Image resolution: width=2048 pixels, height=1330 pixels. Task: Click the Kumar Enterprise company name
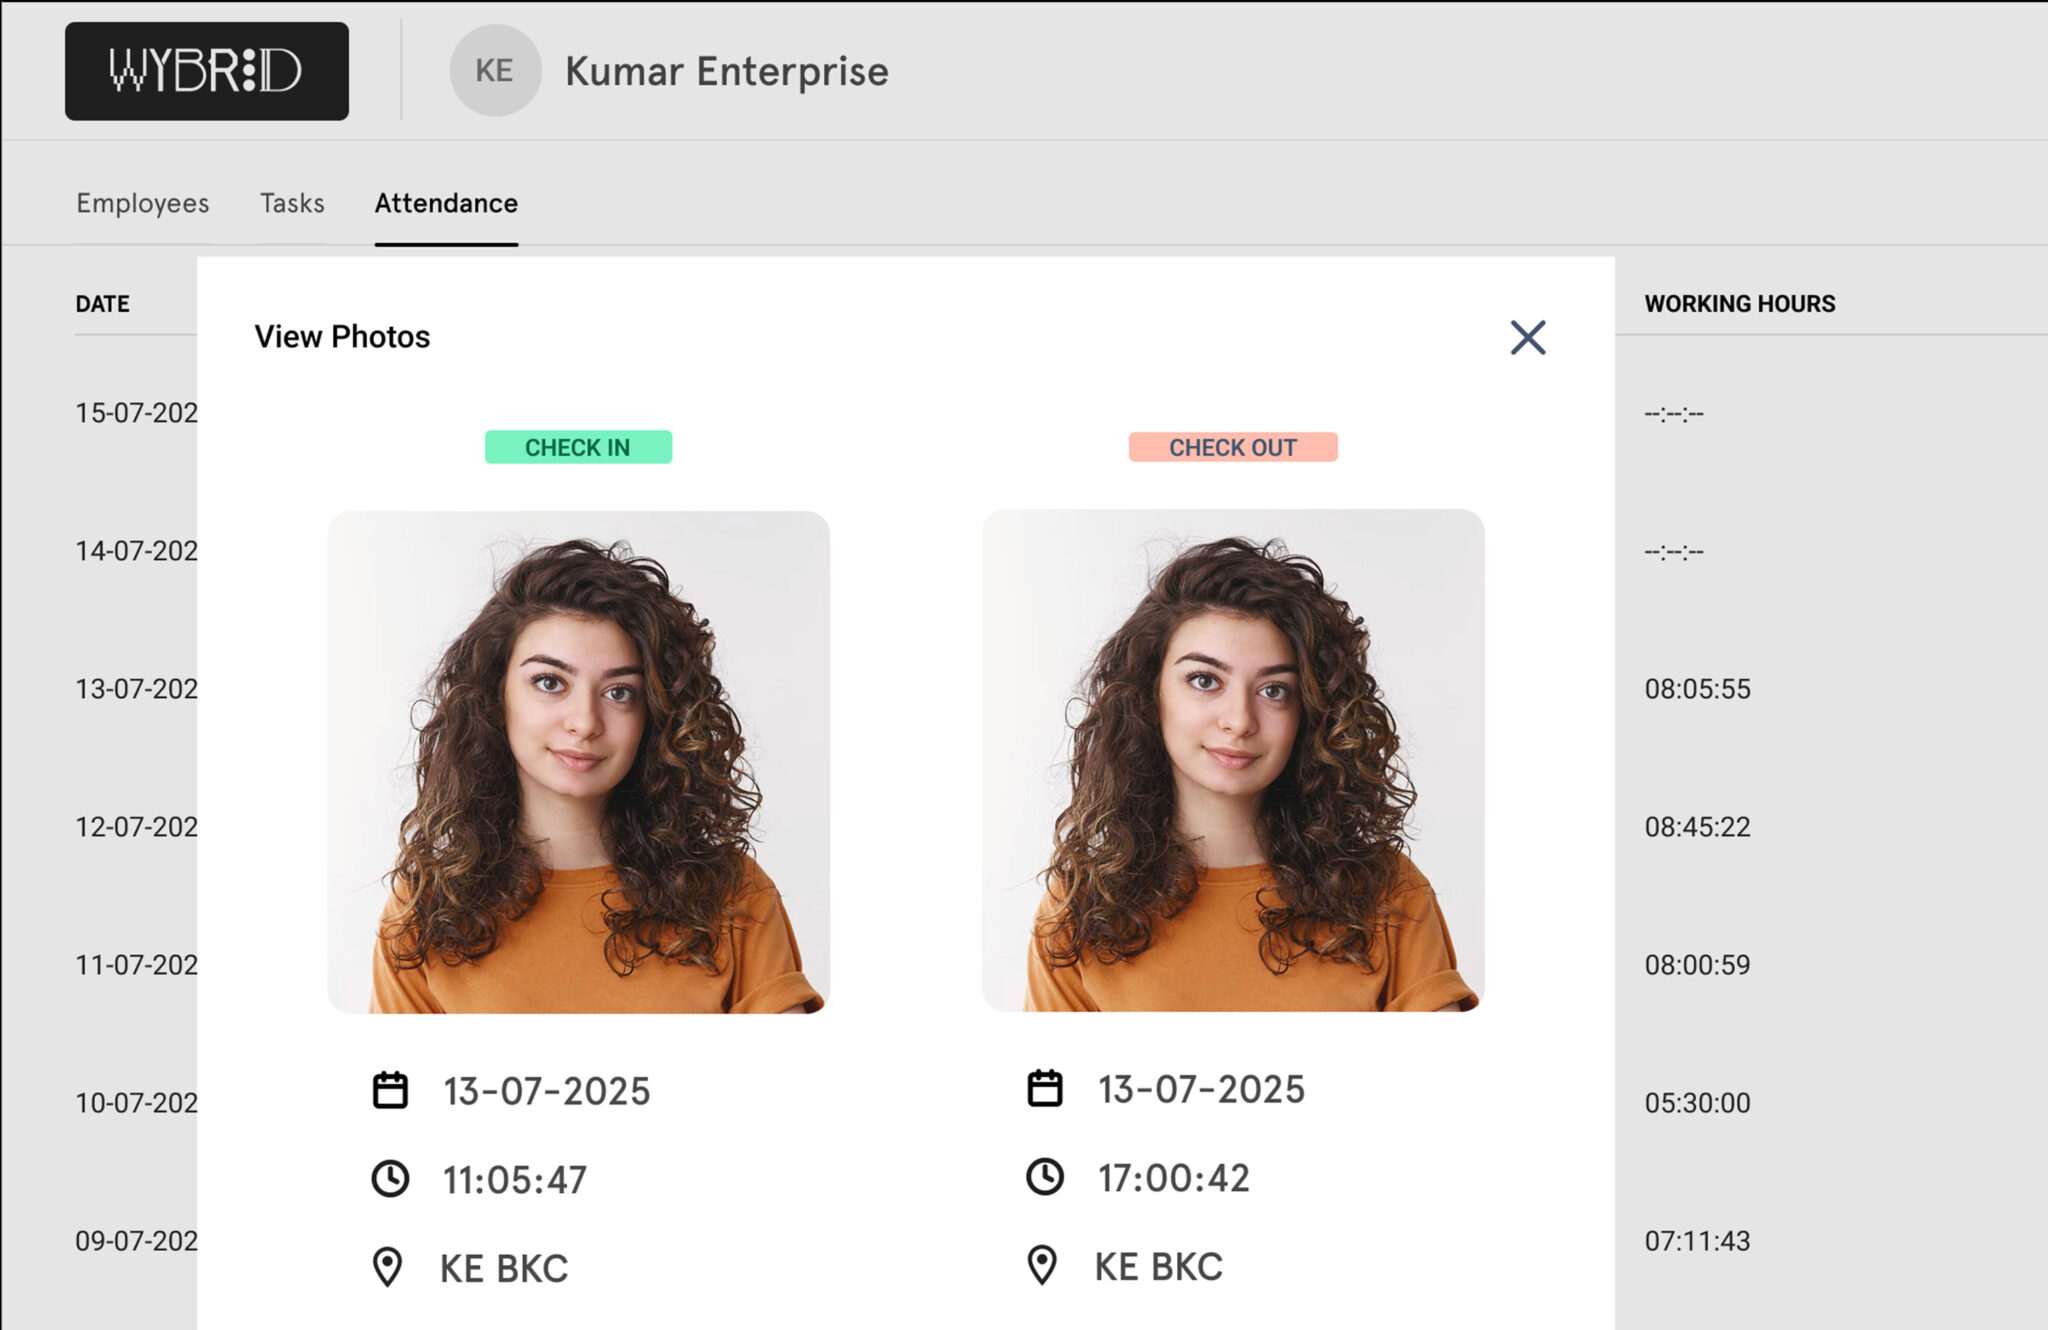(x=726, y=71)
